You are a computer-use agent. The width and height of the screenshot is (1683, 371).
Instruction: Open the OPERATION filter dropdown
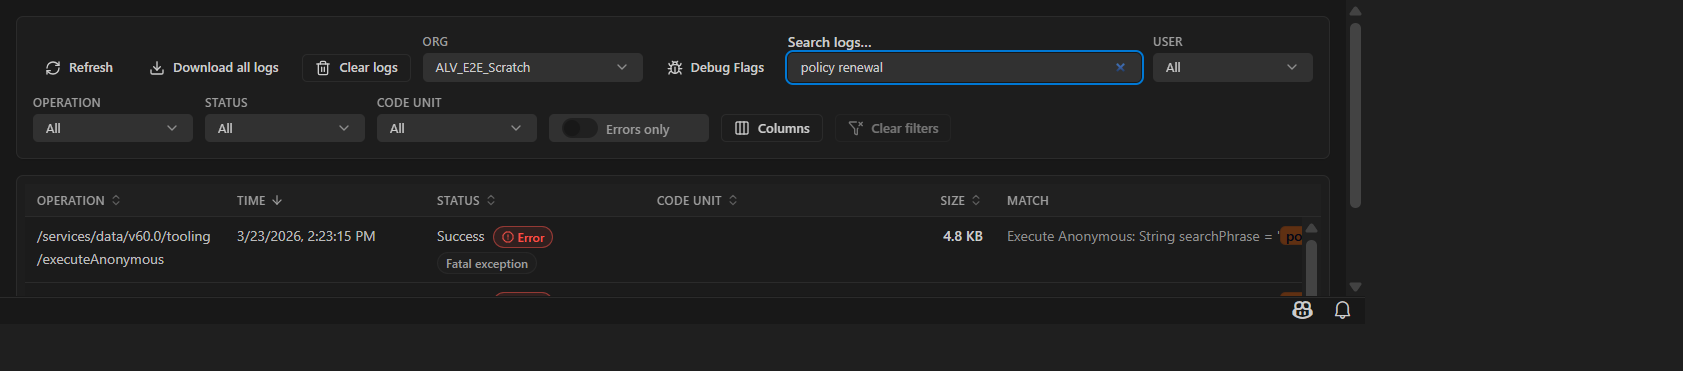[x=112, y=128]
